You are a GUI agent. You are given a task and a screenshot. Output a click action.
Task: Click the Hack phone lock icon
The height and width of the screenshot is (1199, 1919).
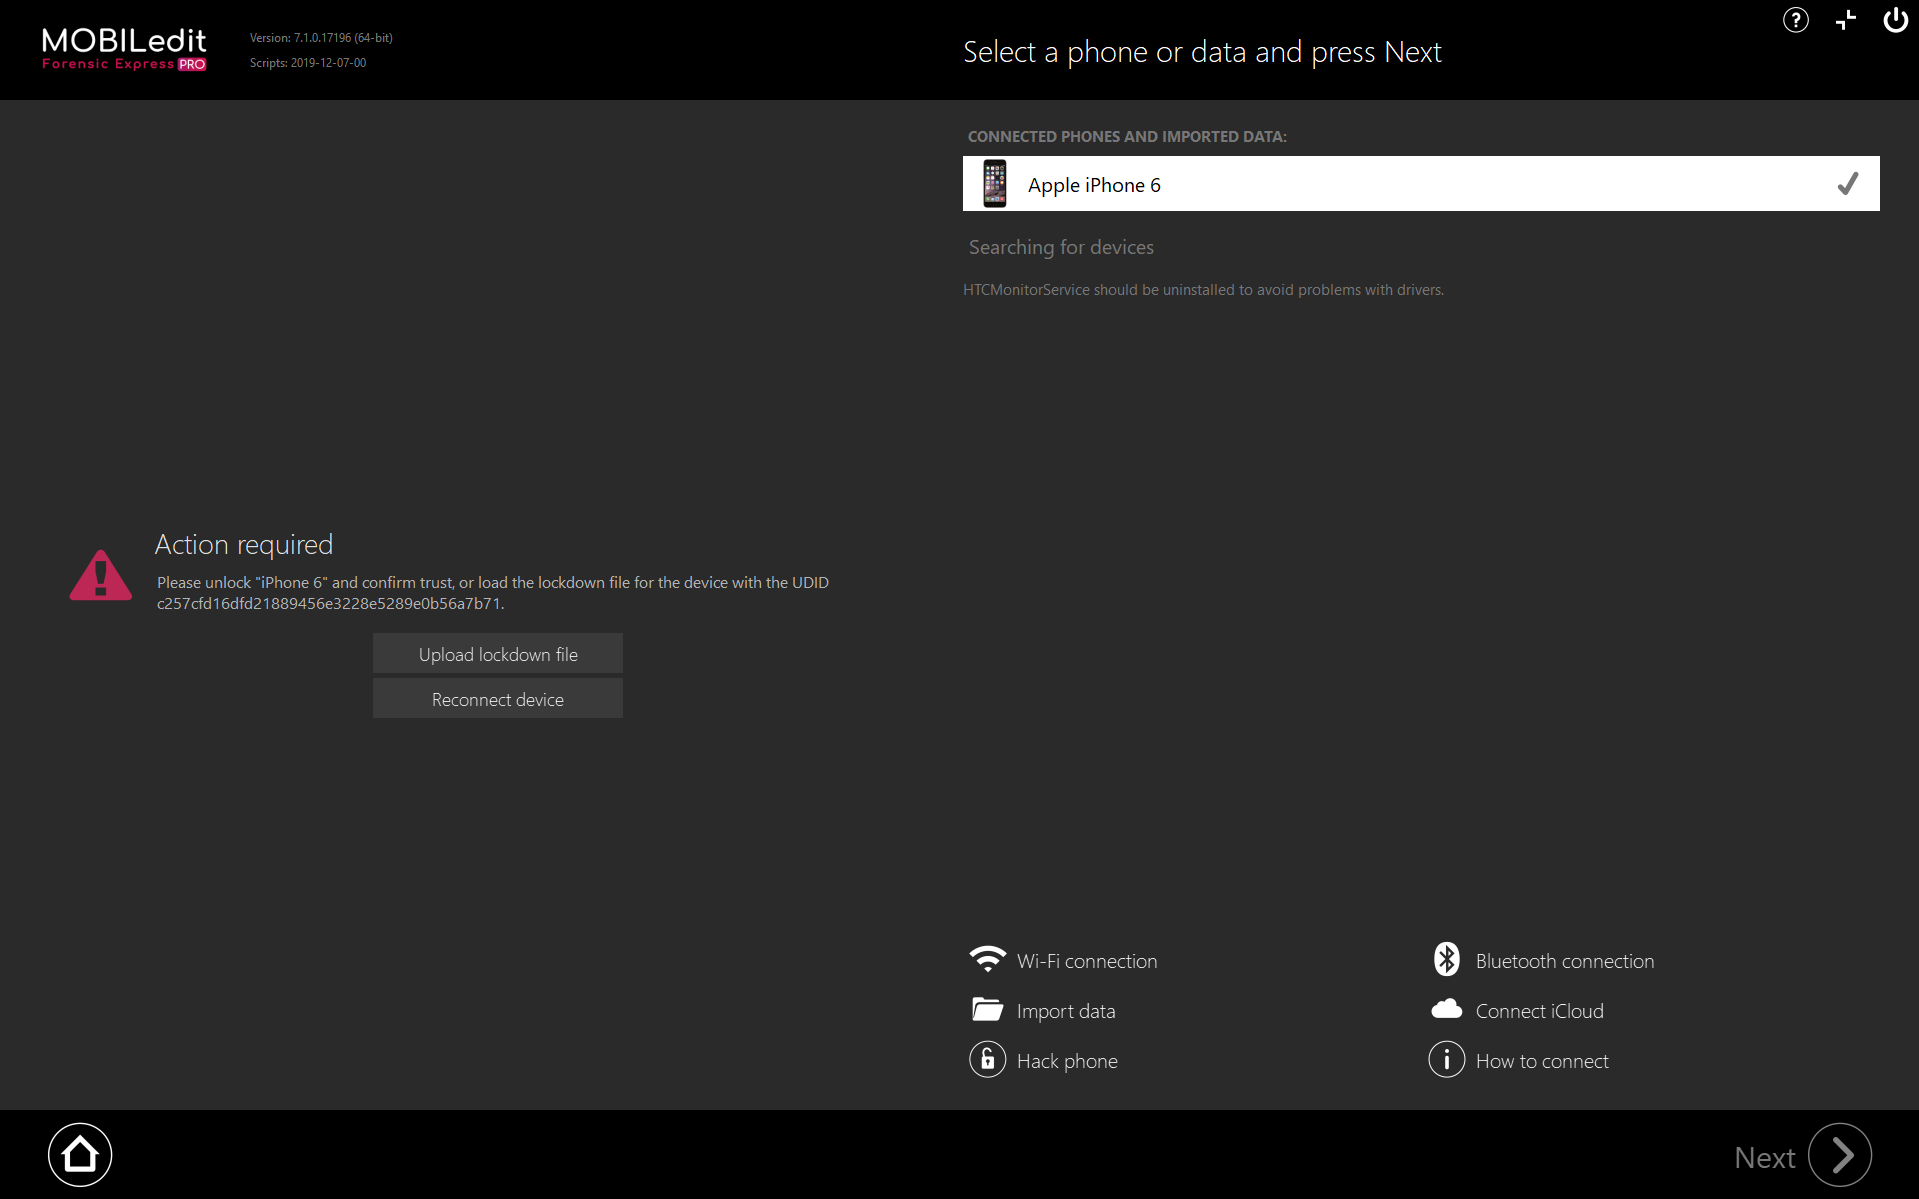click(x=987, y=1059)
